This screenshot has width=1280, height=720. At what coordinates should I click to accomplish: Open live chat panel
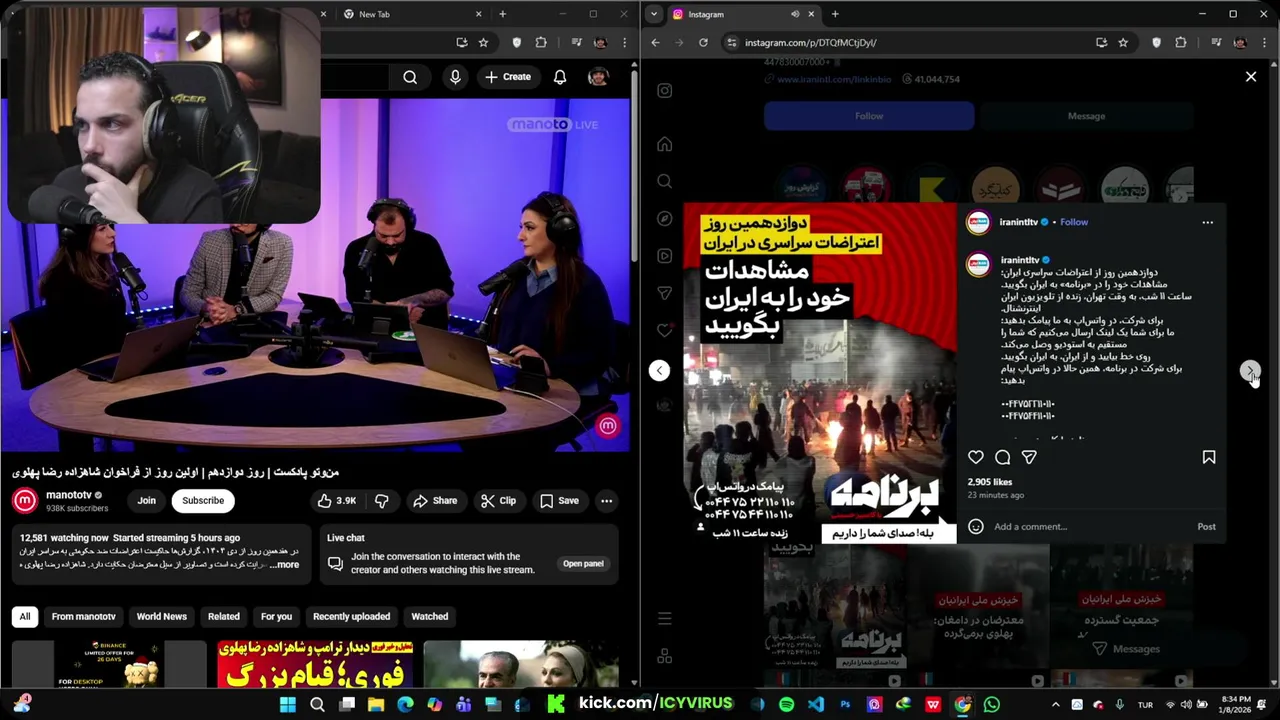click(x=582, y=564)
